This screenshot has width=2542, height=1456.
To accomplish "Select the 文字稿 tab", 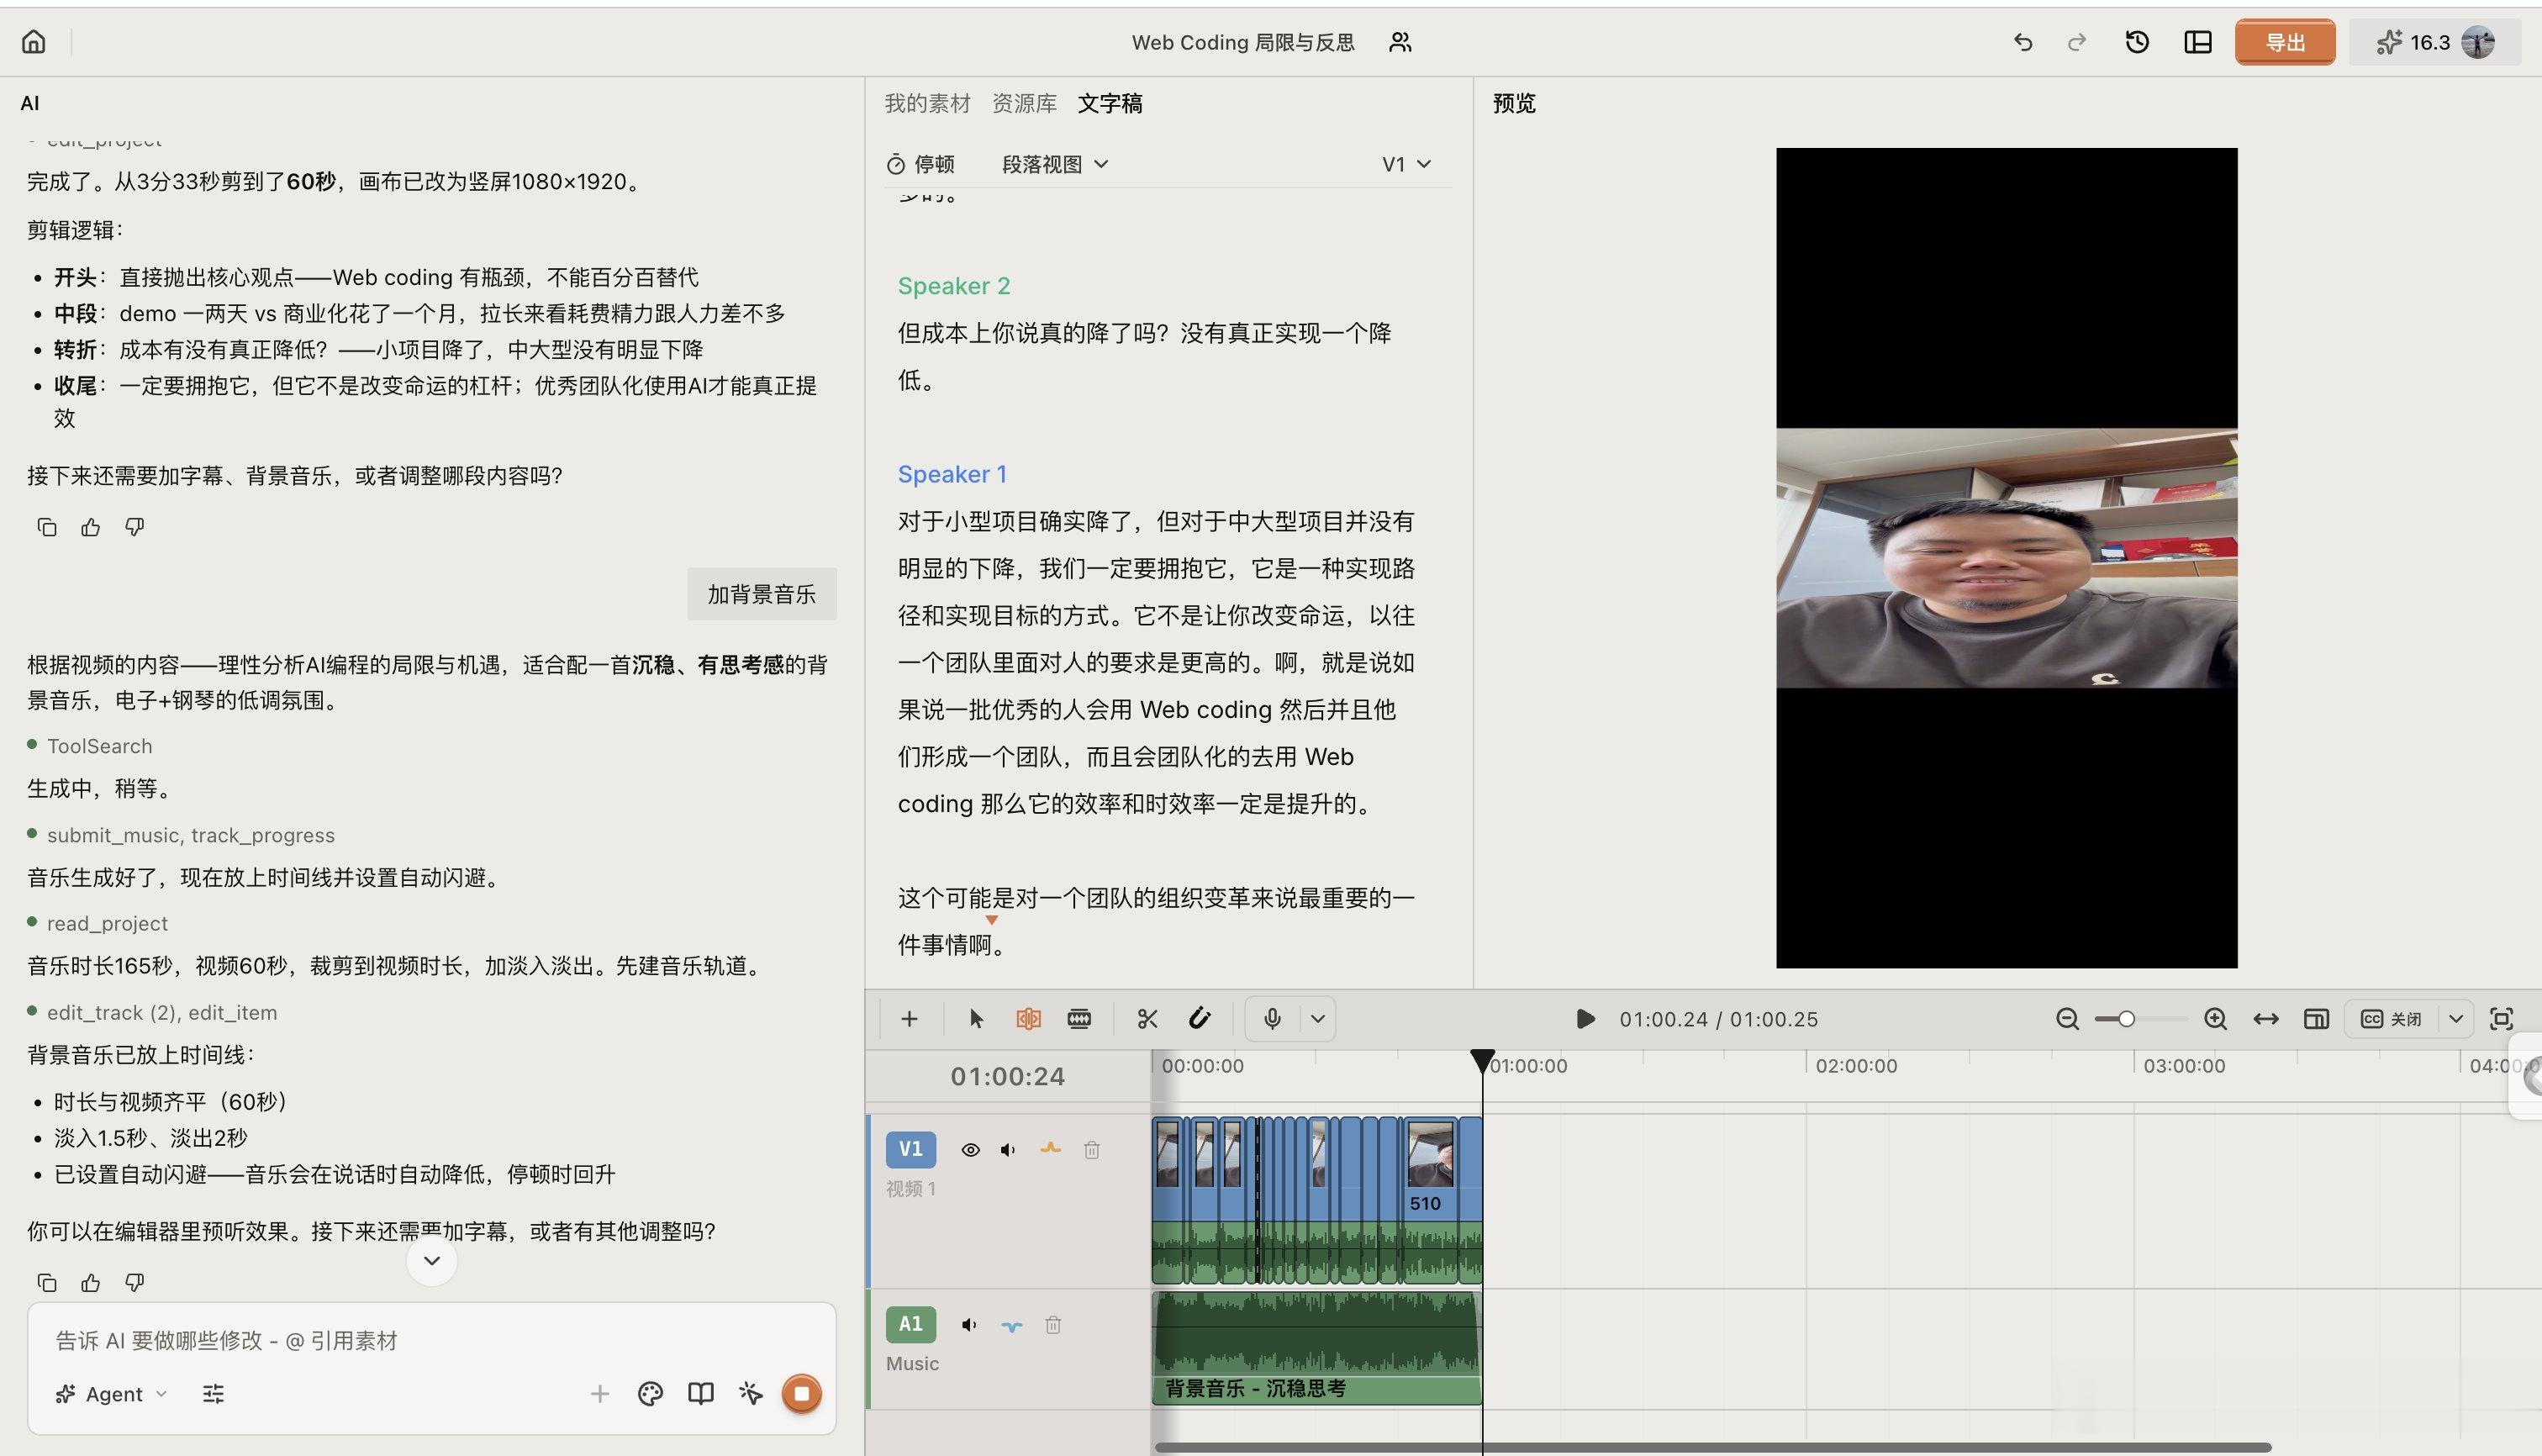I will [1110, 103].
